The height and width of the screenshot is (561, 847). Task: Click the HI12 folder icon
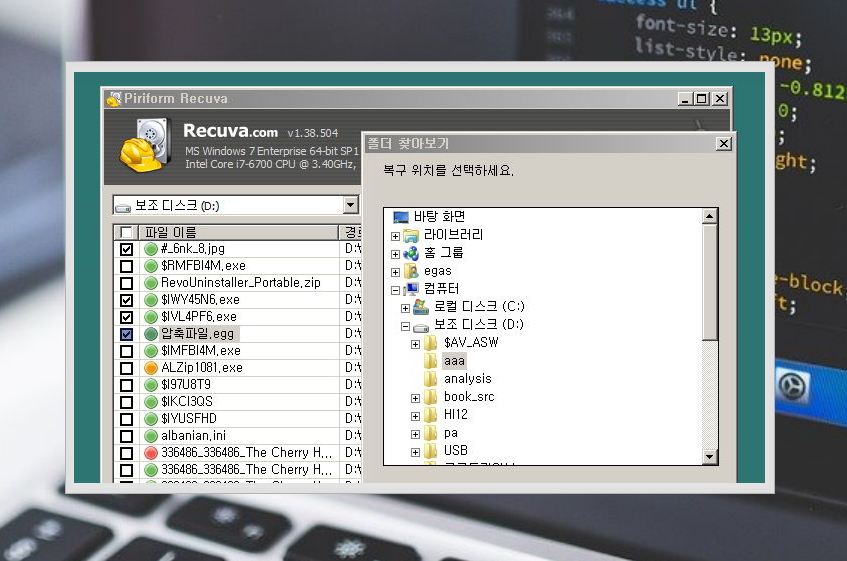[431, 415]
